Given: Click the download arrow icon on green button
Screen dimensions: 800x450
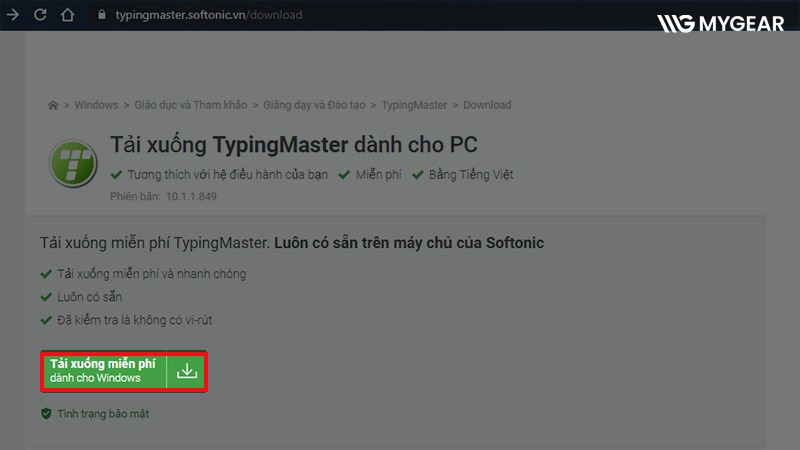Looking at the screenshot, I should point(187,371).
